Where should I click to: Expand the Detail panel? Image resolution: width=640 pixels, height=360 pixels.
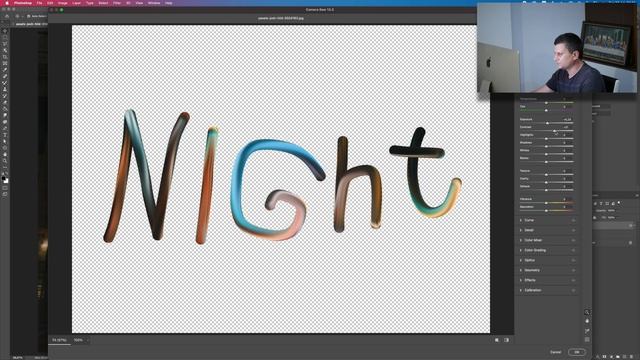pyautogui.click(x=521, y=230)
